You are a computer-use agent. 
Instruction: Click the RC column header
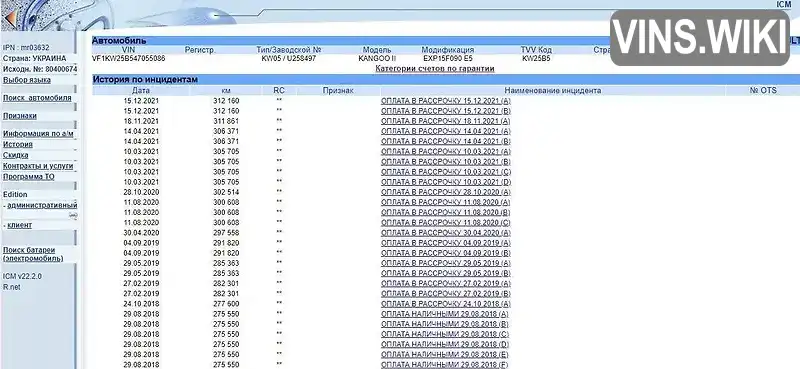coord(279,90)
